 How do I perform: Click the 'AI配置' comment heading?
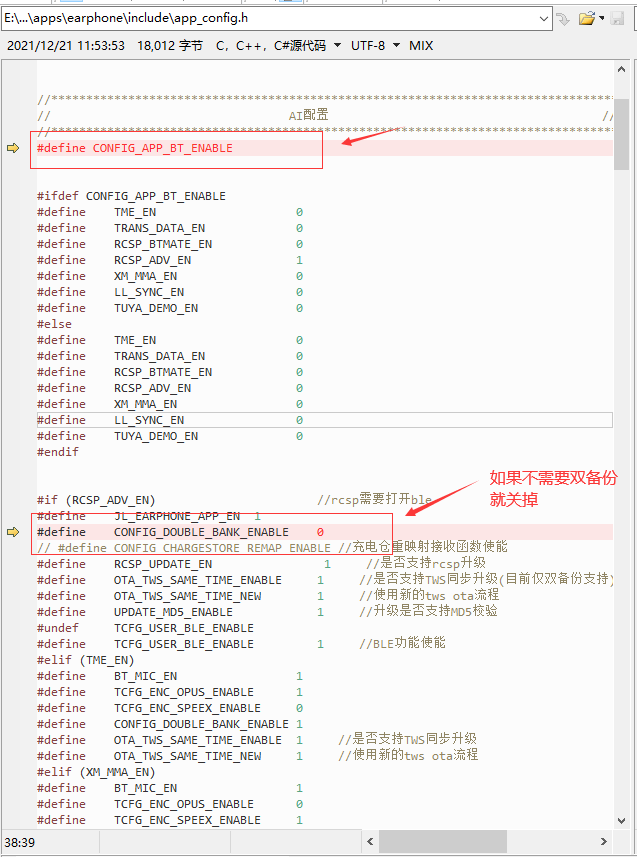pos(308,115)
